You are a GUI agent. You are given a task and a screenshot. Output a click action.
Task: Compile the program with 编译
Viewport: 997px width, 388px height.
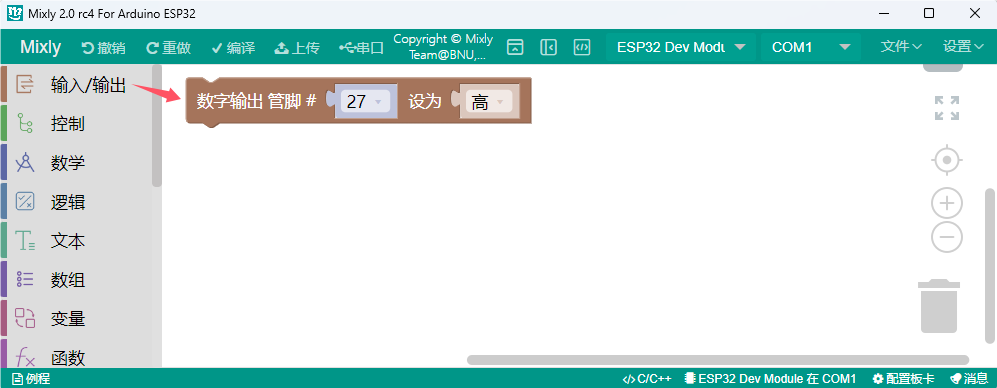[233, 48]
